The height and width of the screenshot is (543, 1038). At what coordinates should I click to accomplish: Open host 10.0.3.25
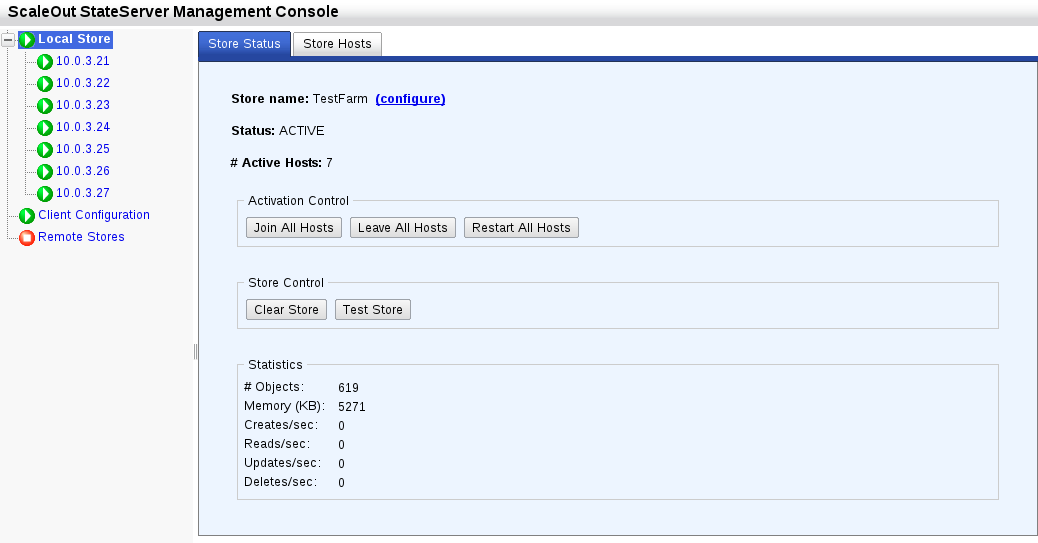pos(83,149)
